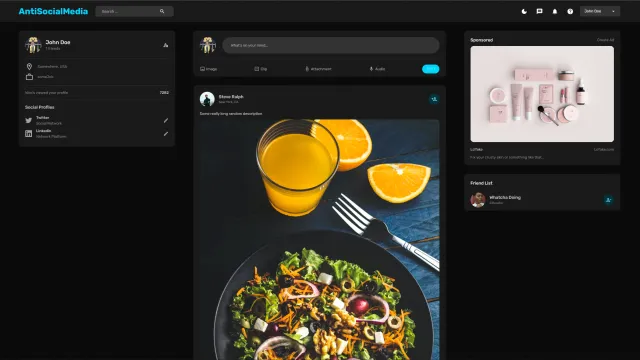Viewport: 640px width, 360px height.
Task: Open the notifications bell icon
Action: tap(555, 11)
